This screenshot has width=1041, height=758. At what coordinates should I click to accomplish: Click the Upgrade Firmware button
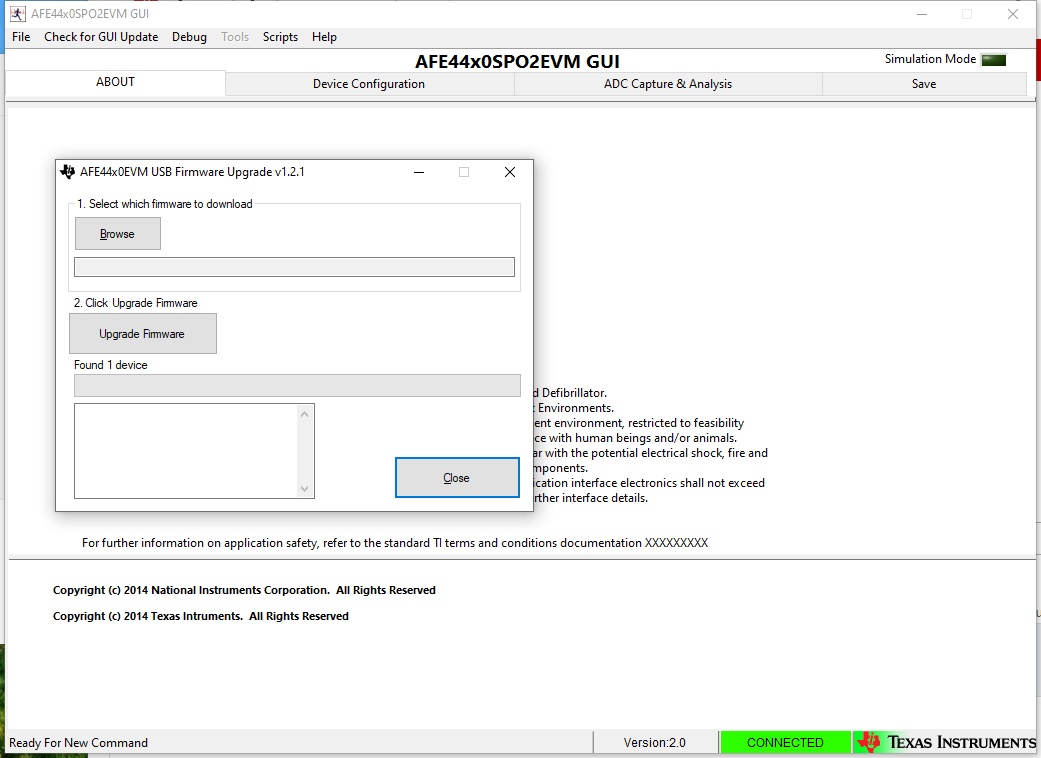(x=143, y=334)
